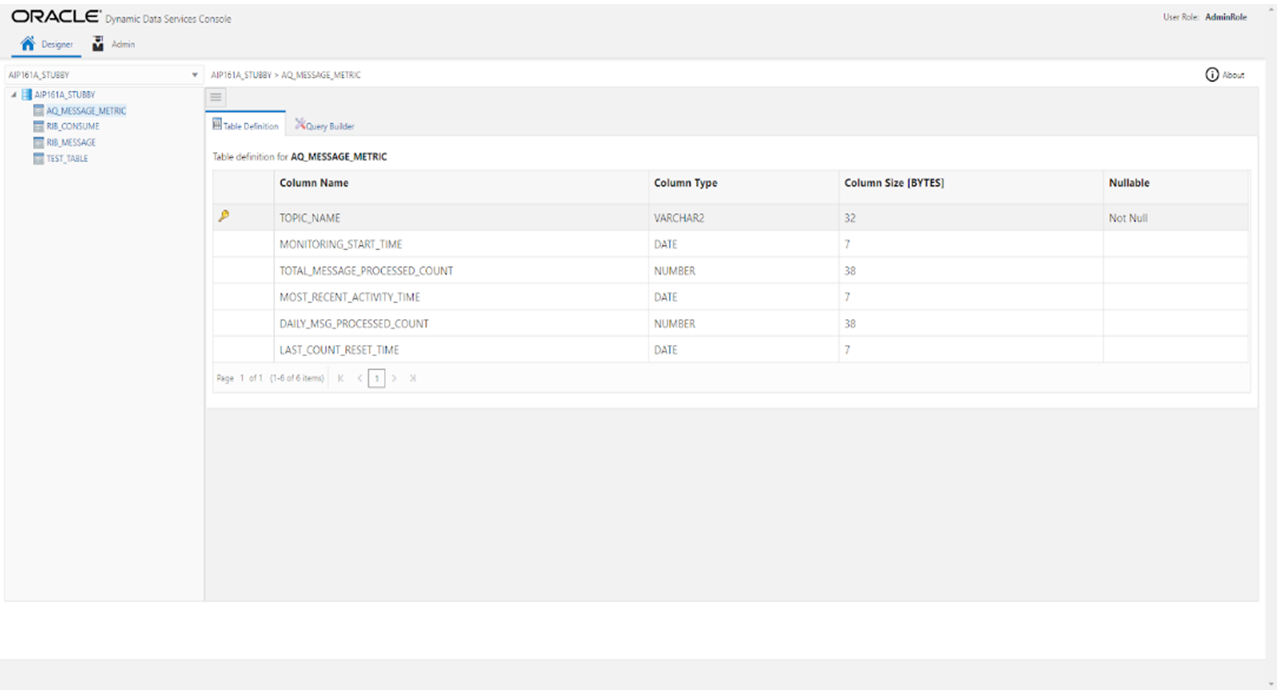The width and height of the screenshot is (1278, 692).
Task: Click the next page arrow in pagination
Action: [x=394, y=378]
